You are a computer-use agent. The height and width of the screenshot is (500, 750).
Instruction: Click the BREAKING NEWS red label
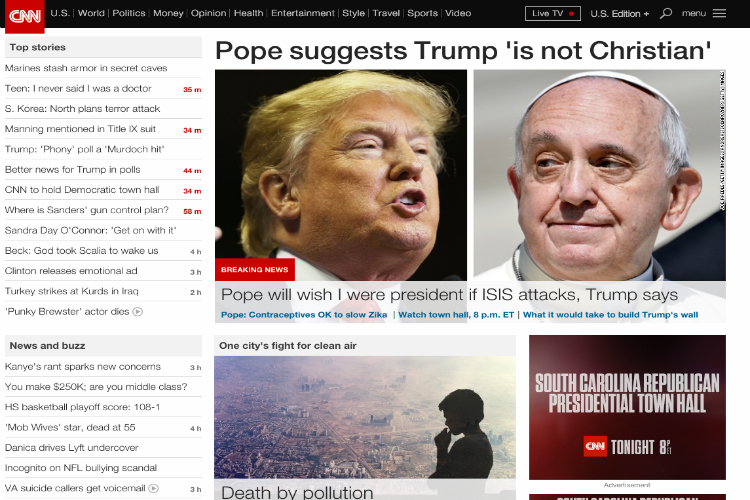[254, 269]
